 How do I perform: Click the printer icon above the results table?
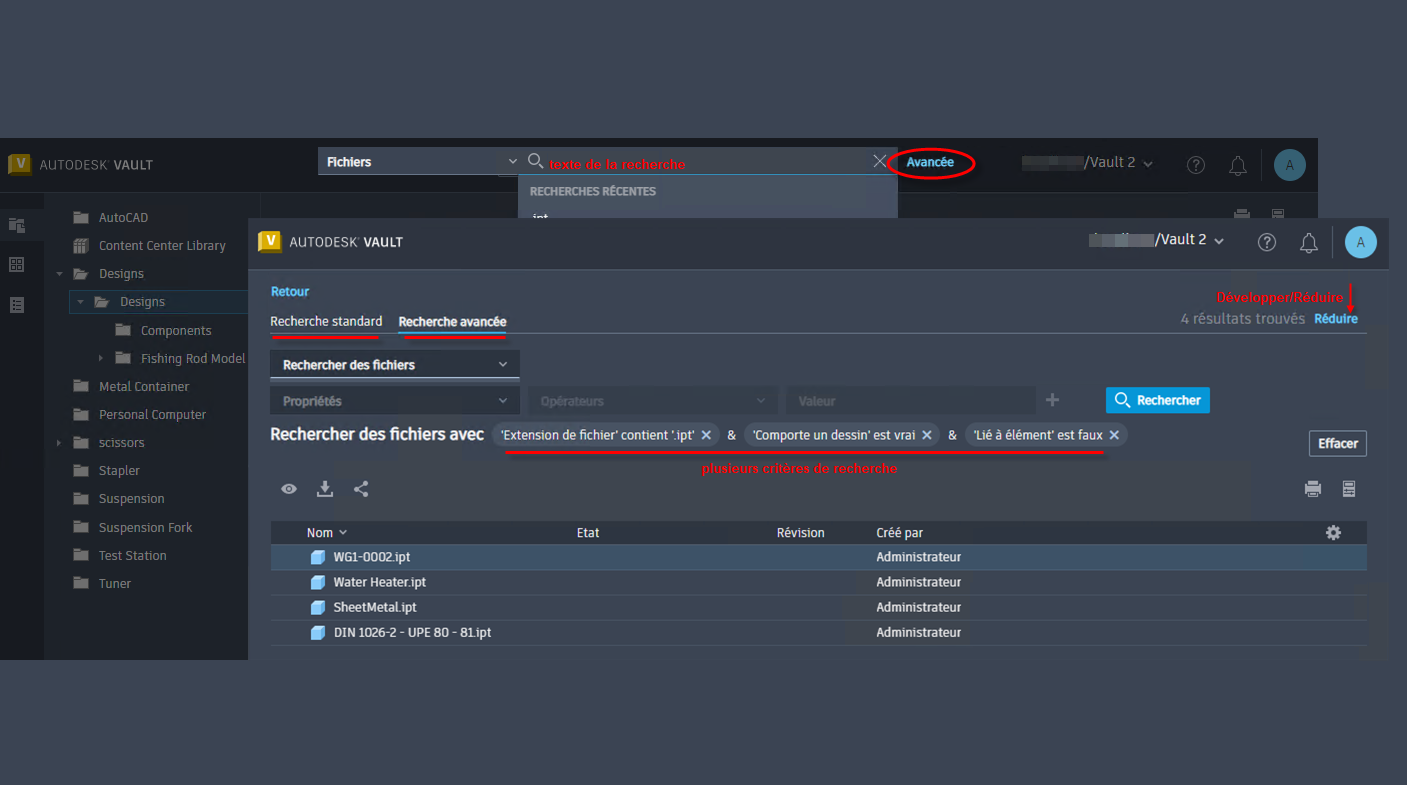coord(1313,489)
